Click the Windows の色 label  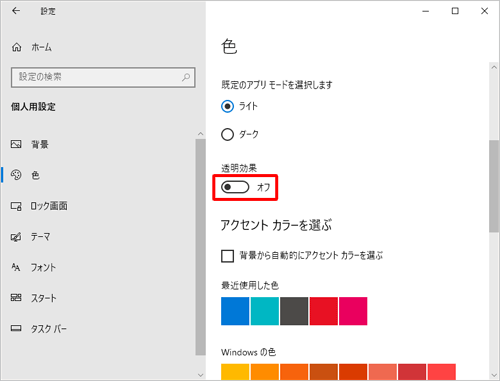tap(248, 352)
